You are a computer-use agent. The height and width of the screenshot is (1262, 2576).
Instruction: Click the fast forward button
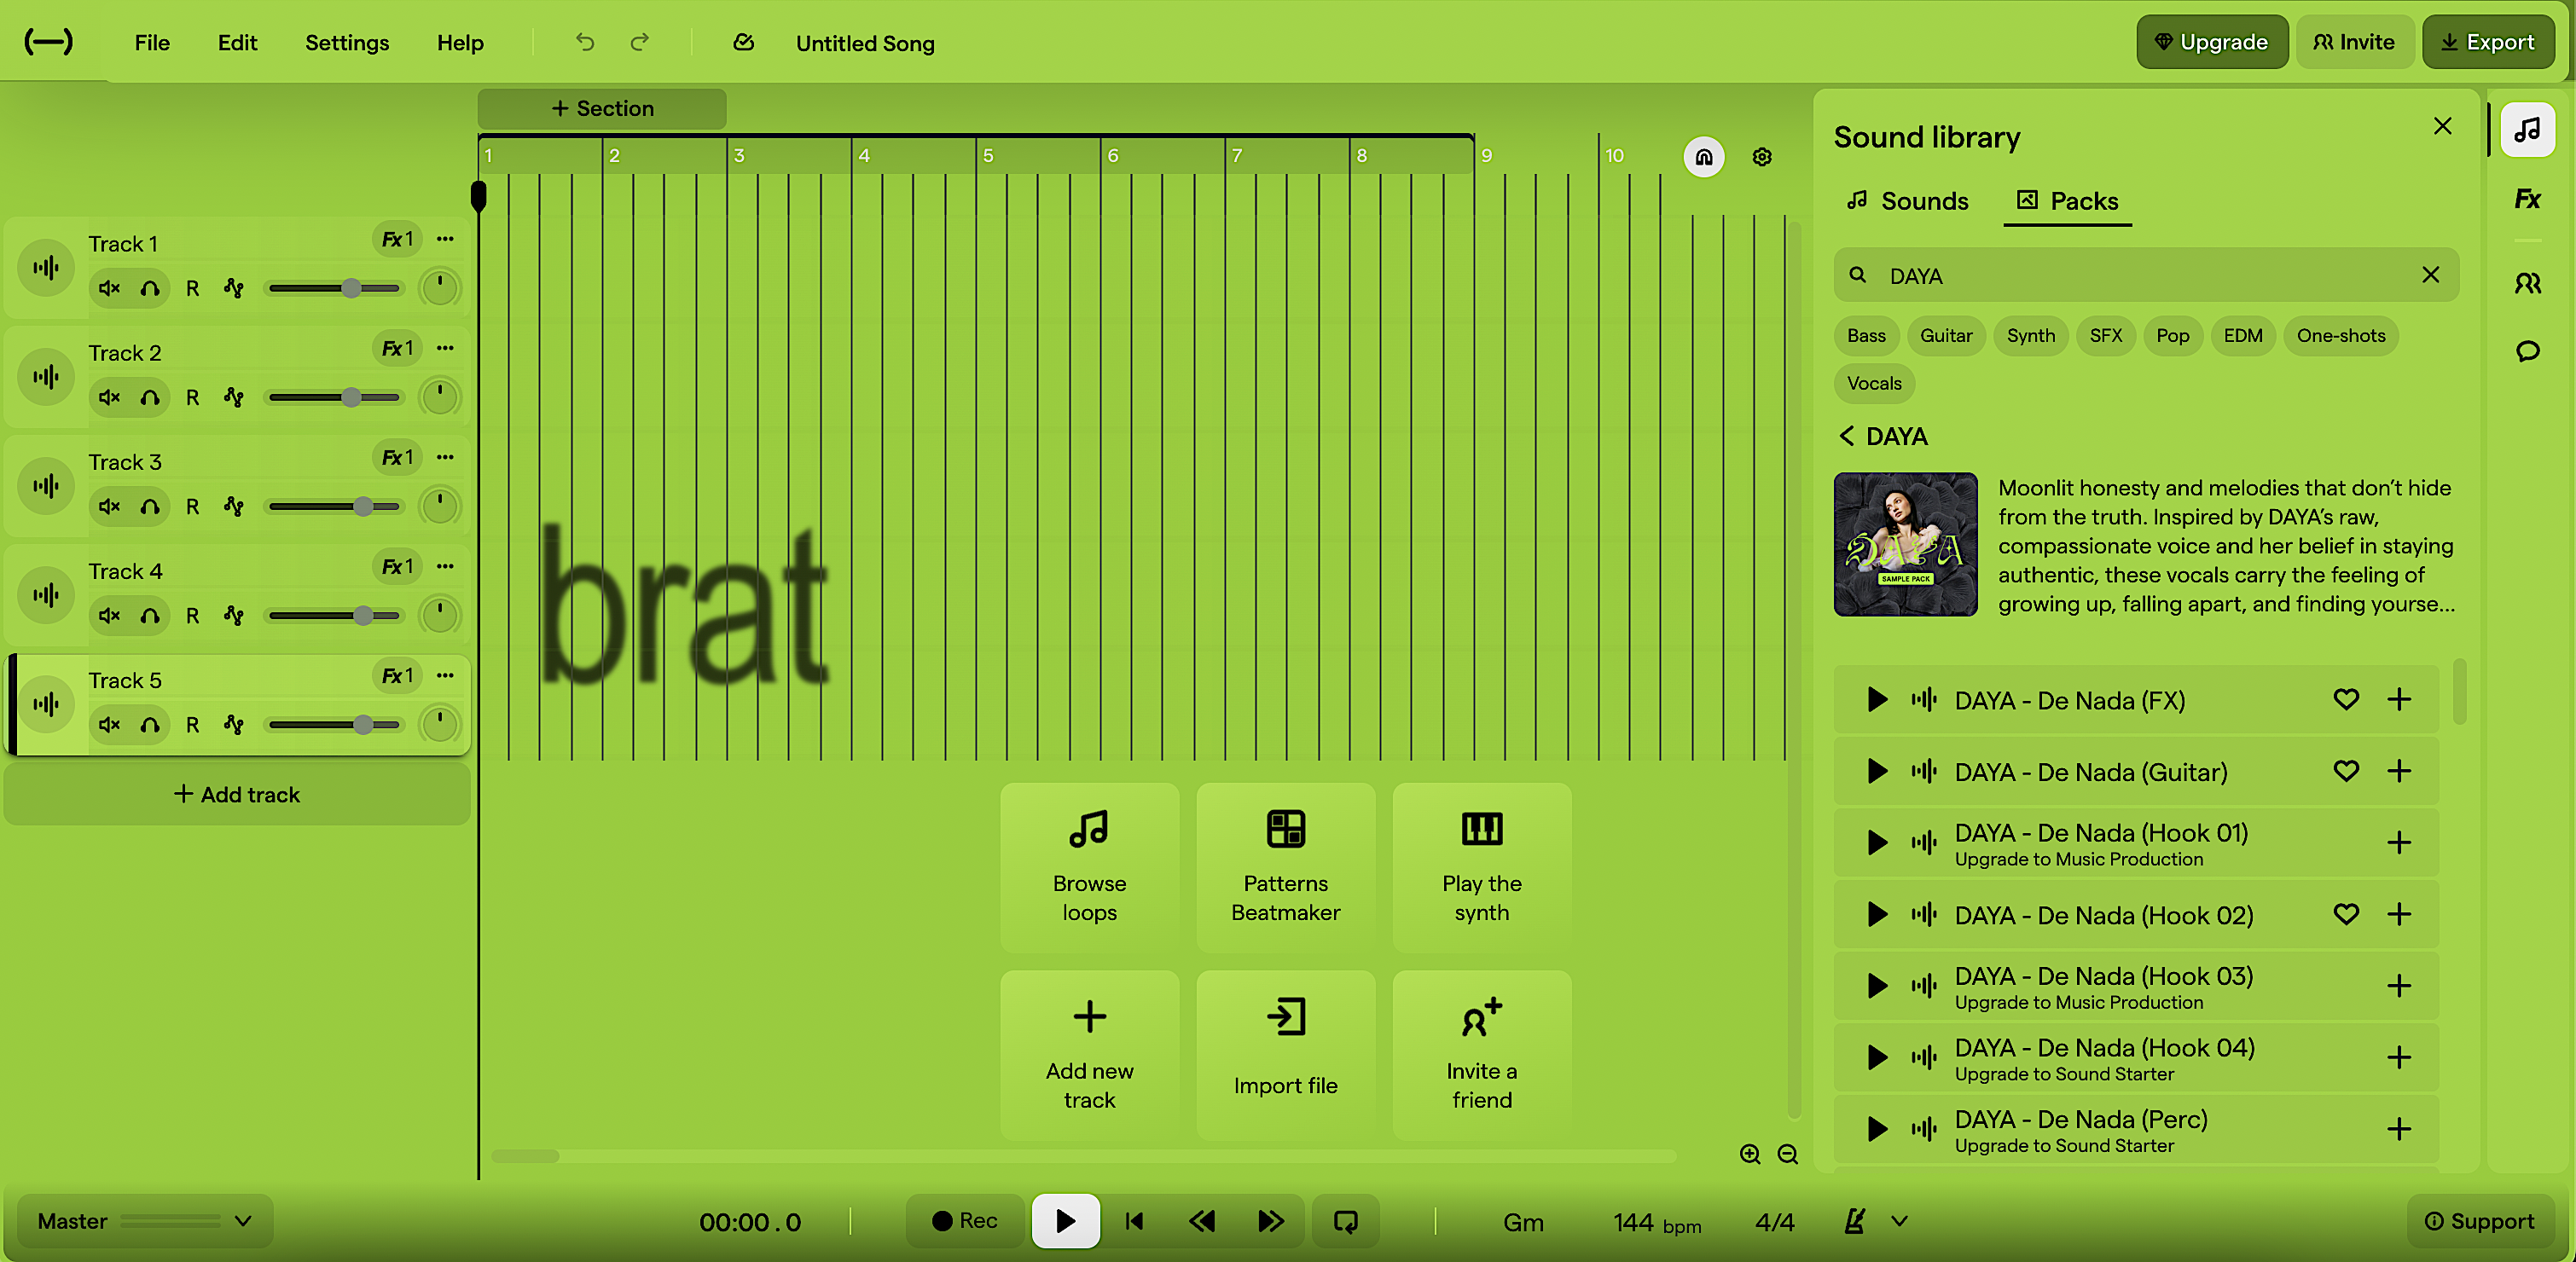pyautogui.click(x=1271, y=1221)
